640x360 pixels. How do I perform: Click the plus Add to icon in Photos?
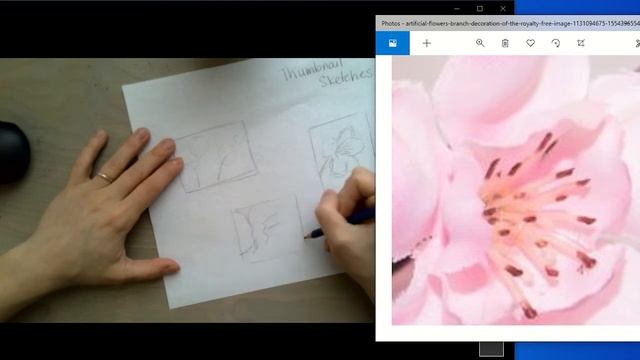pyautogui.click(x=427, y=43)
